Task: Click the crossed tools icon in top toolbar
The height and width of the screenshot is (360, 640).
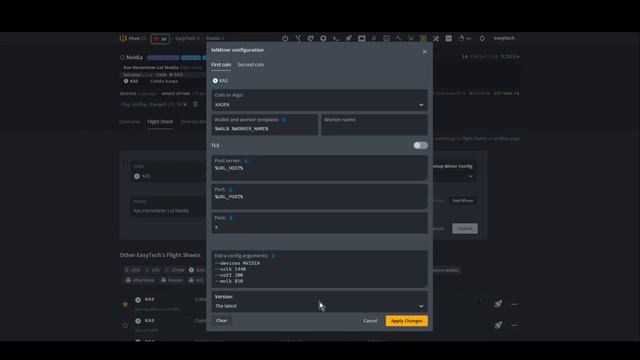Action: (x=436, y=38)
